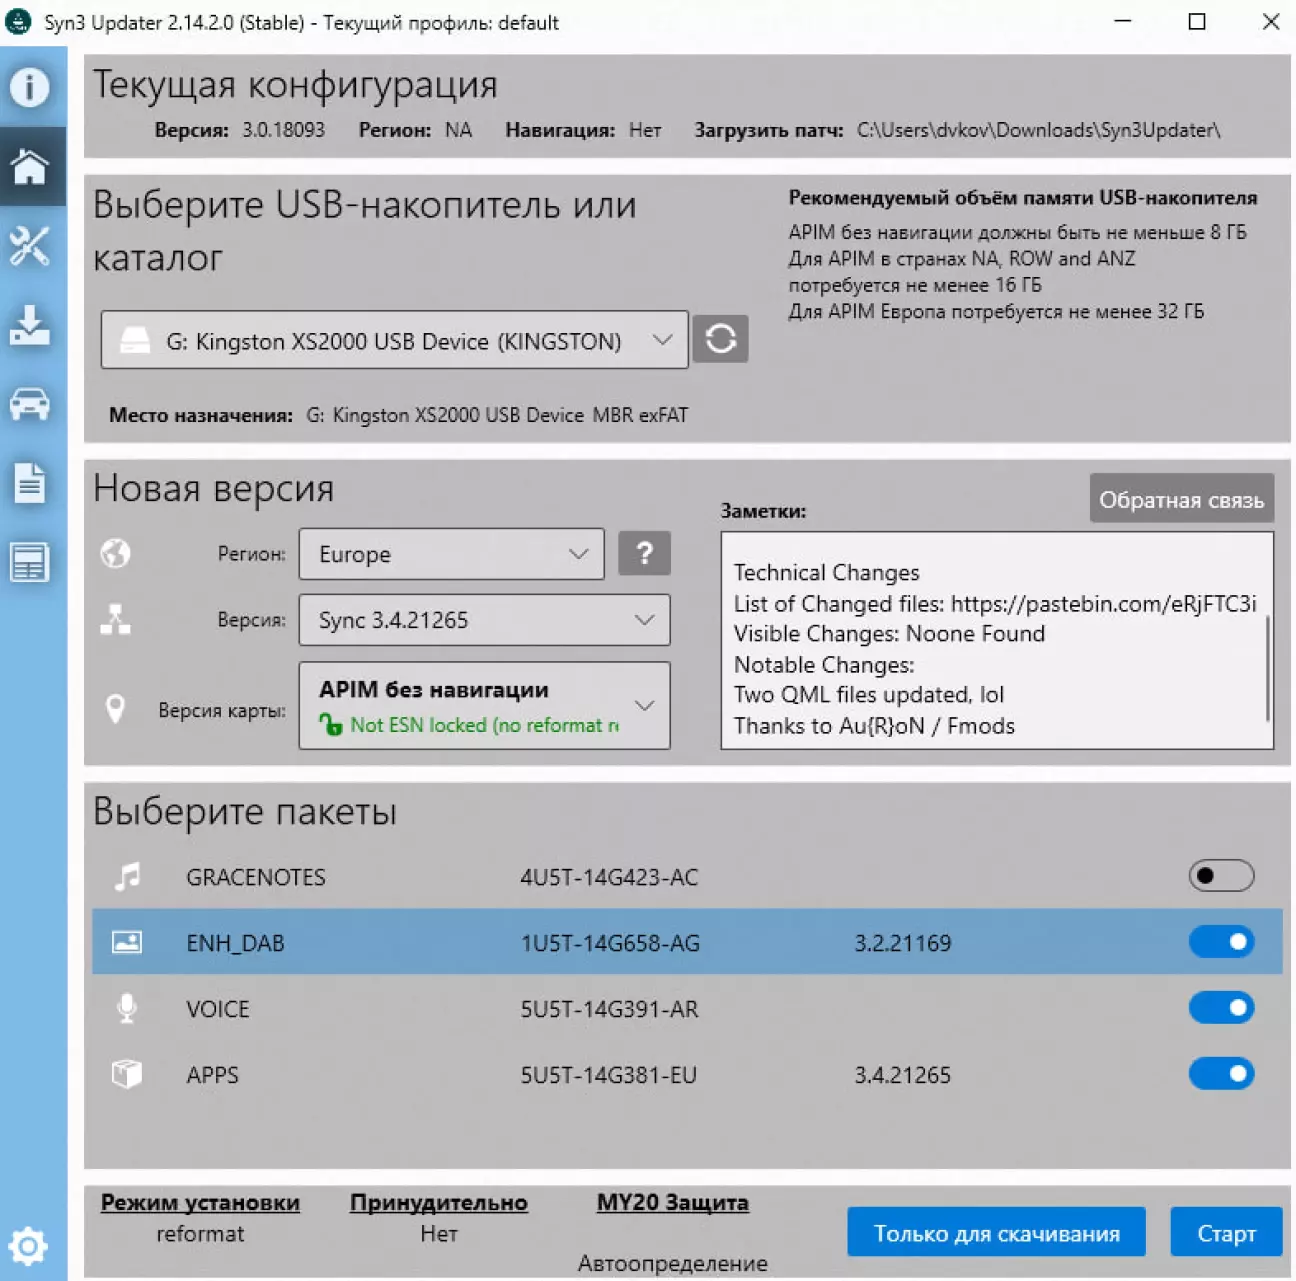
Task: Toggle the APPS package switch
Action: [1220, 1074]
